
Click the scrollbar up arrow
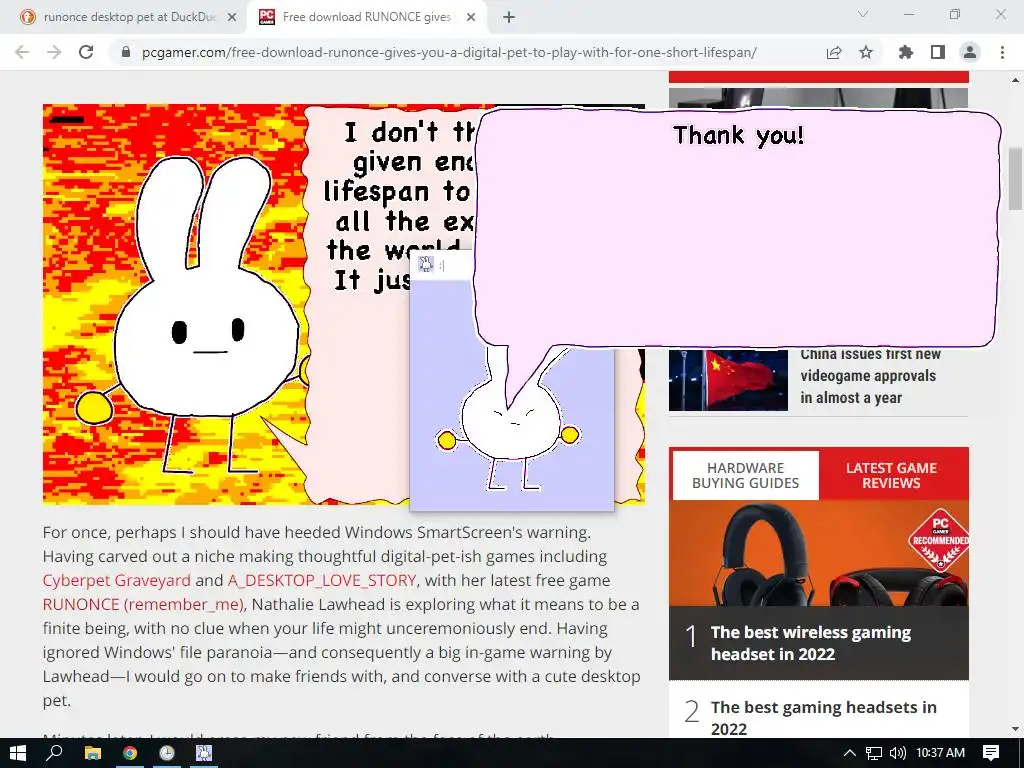tap(1015, 80)
